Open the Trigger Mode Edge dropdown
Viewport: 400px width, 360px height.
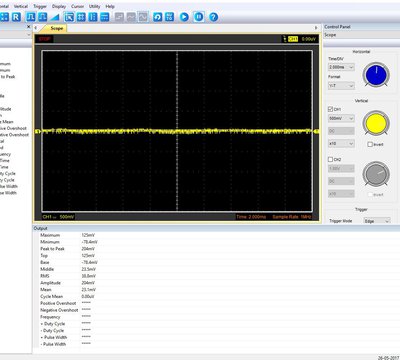click(377, 221)
